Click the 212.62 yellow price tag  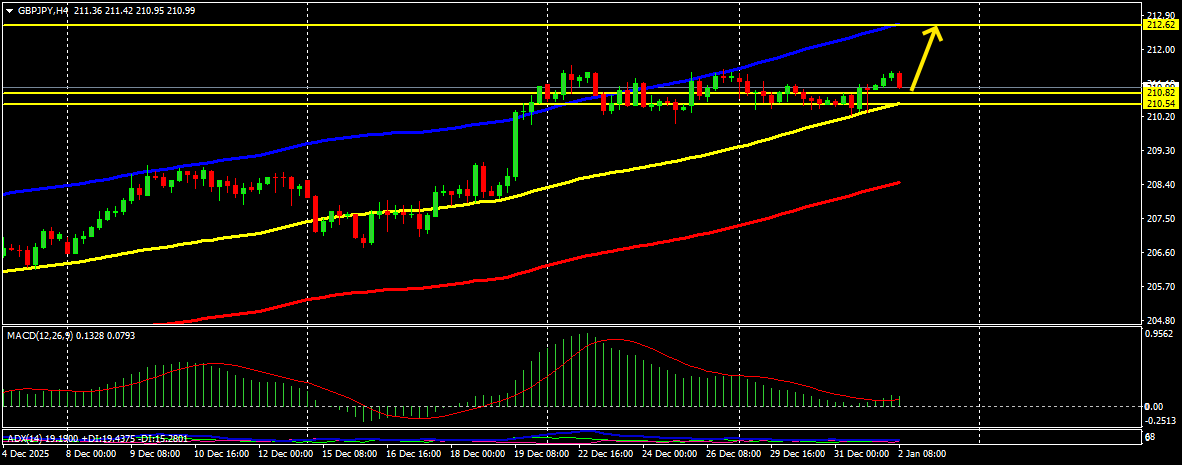[1159, 25]
